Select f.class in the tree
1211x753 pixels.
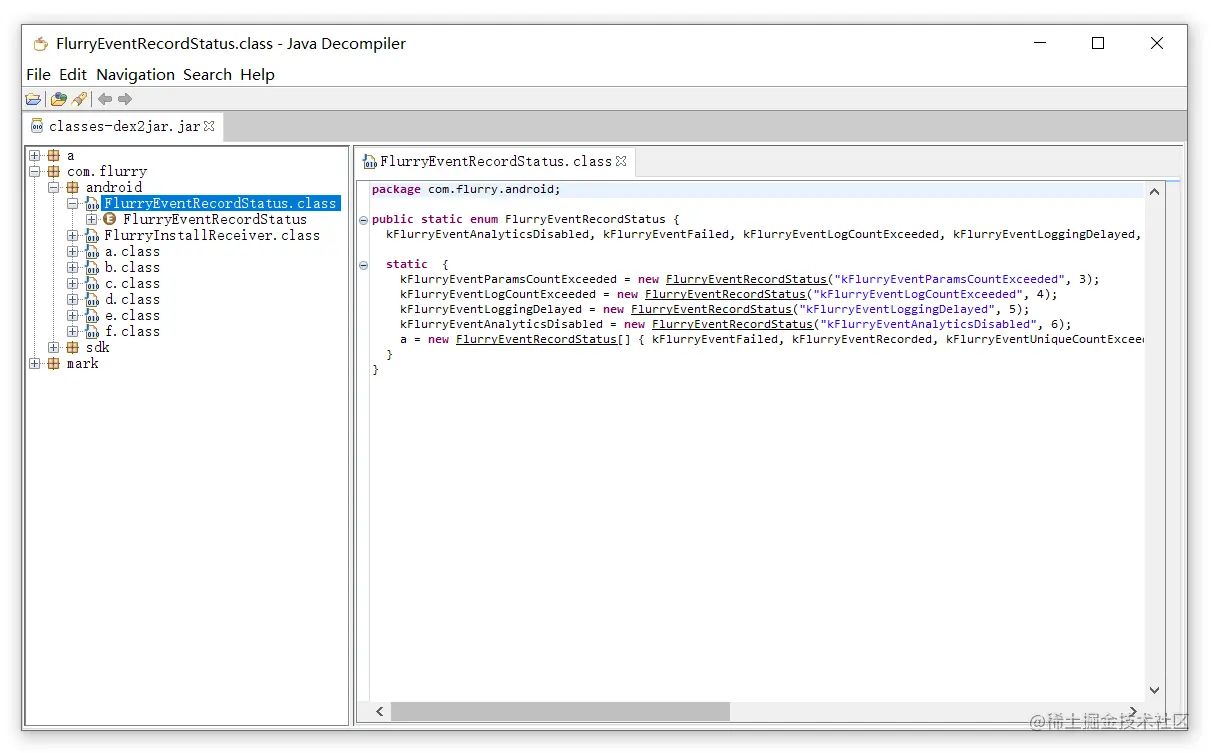tap(132, 332)
